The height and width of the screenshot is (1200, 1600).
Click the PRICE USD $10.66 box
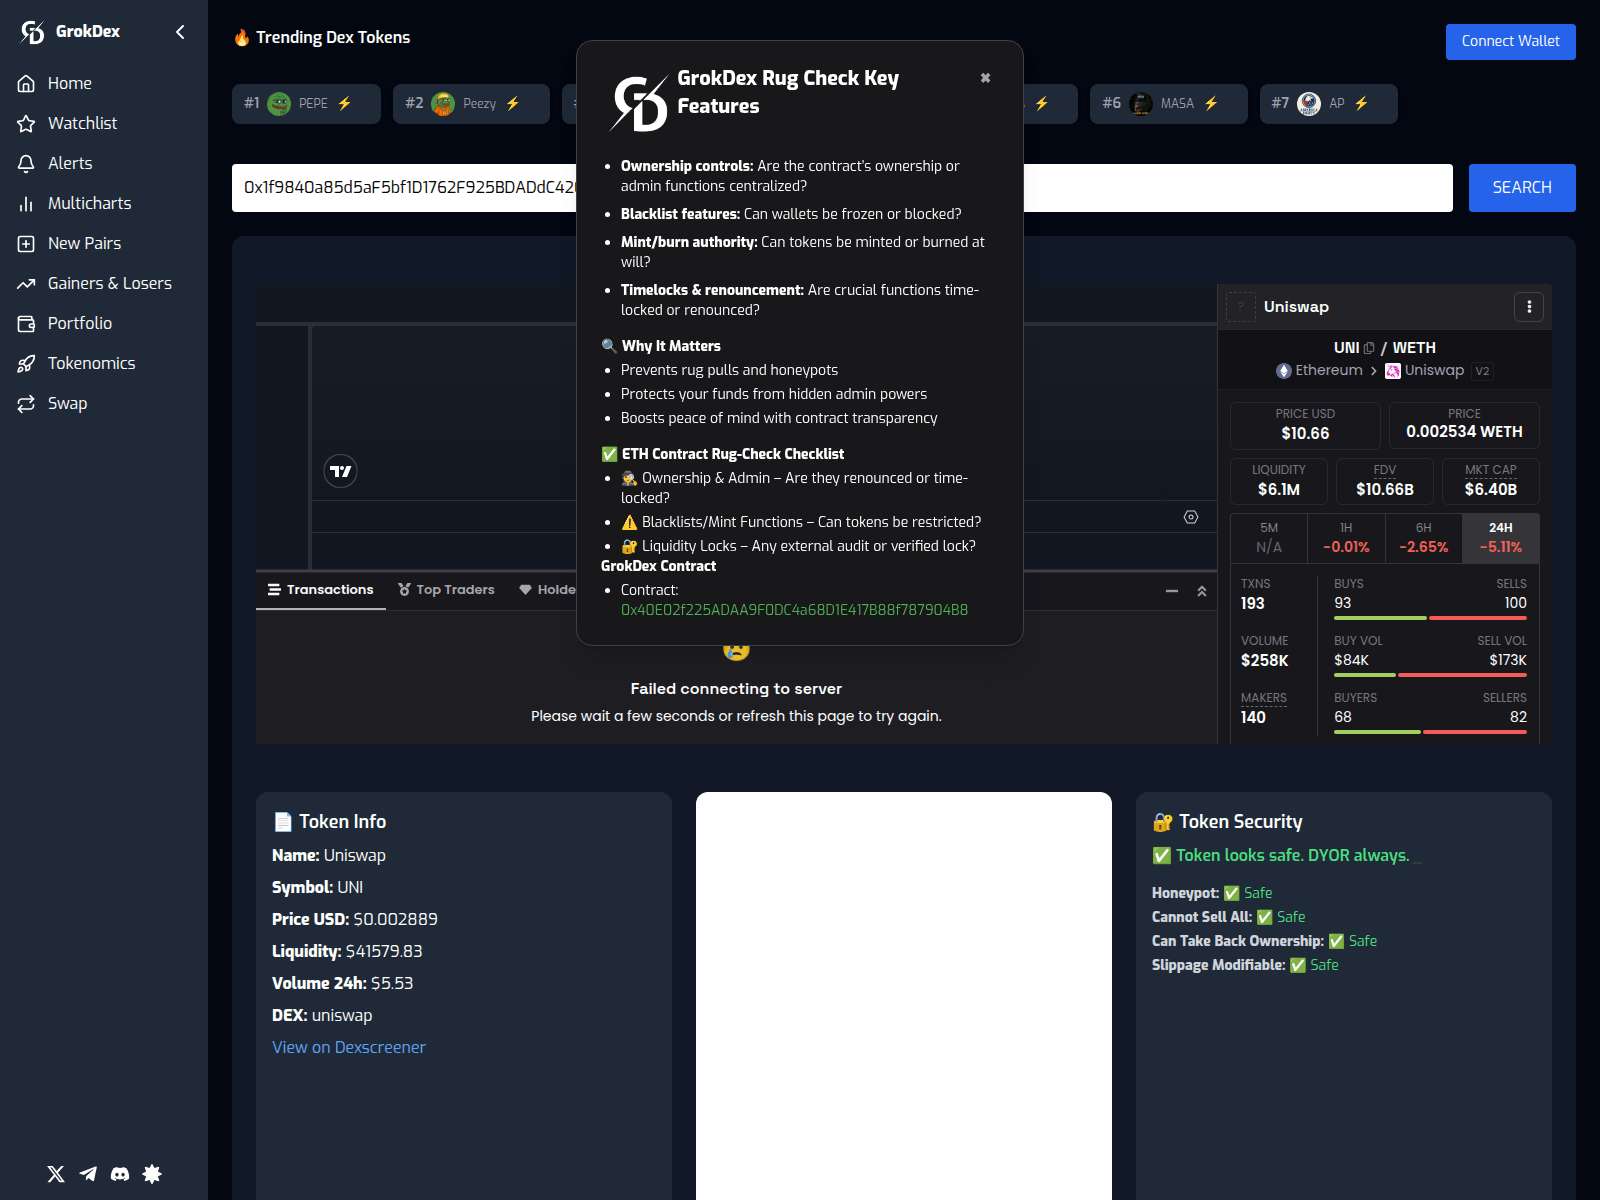coord(1305,425)
